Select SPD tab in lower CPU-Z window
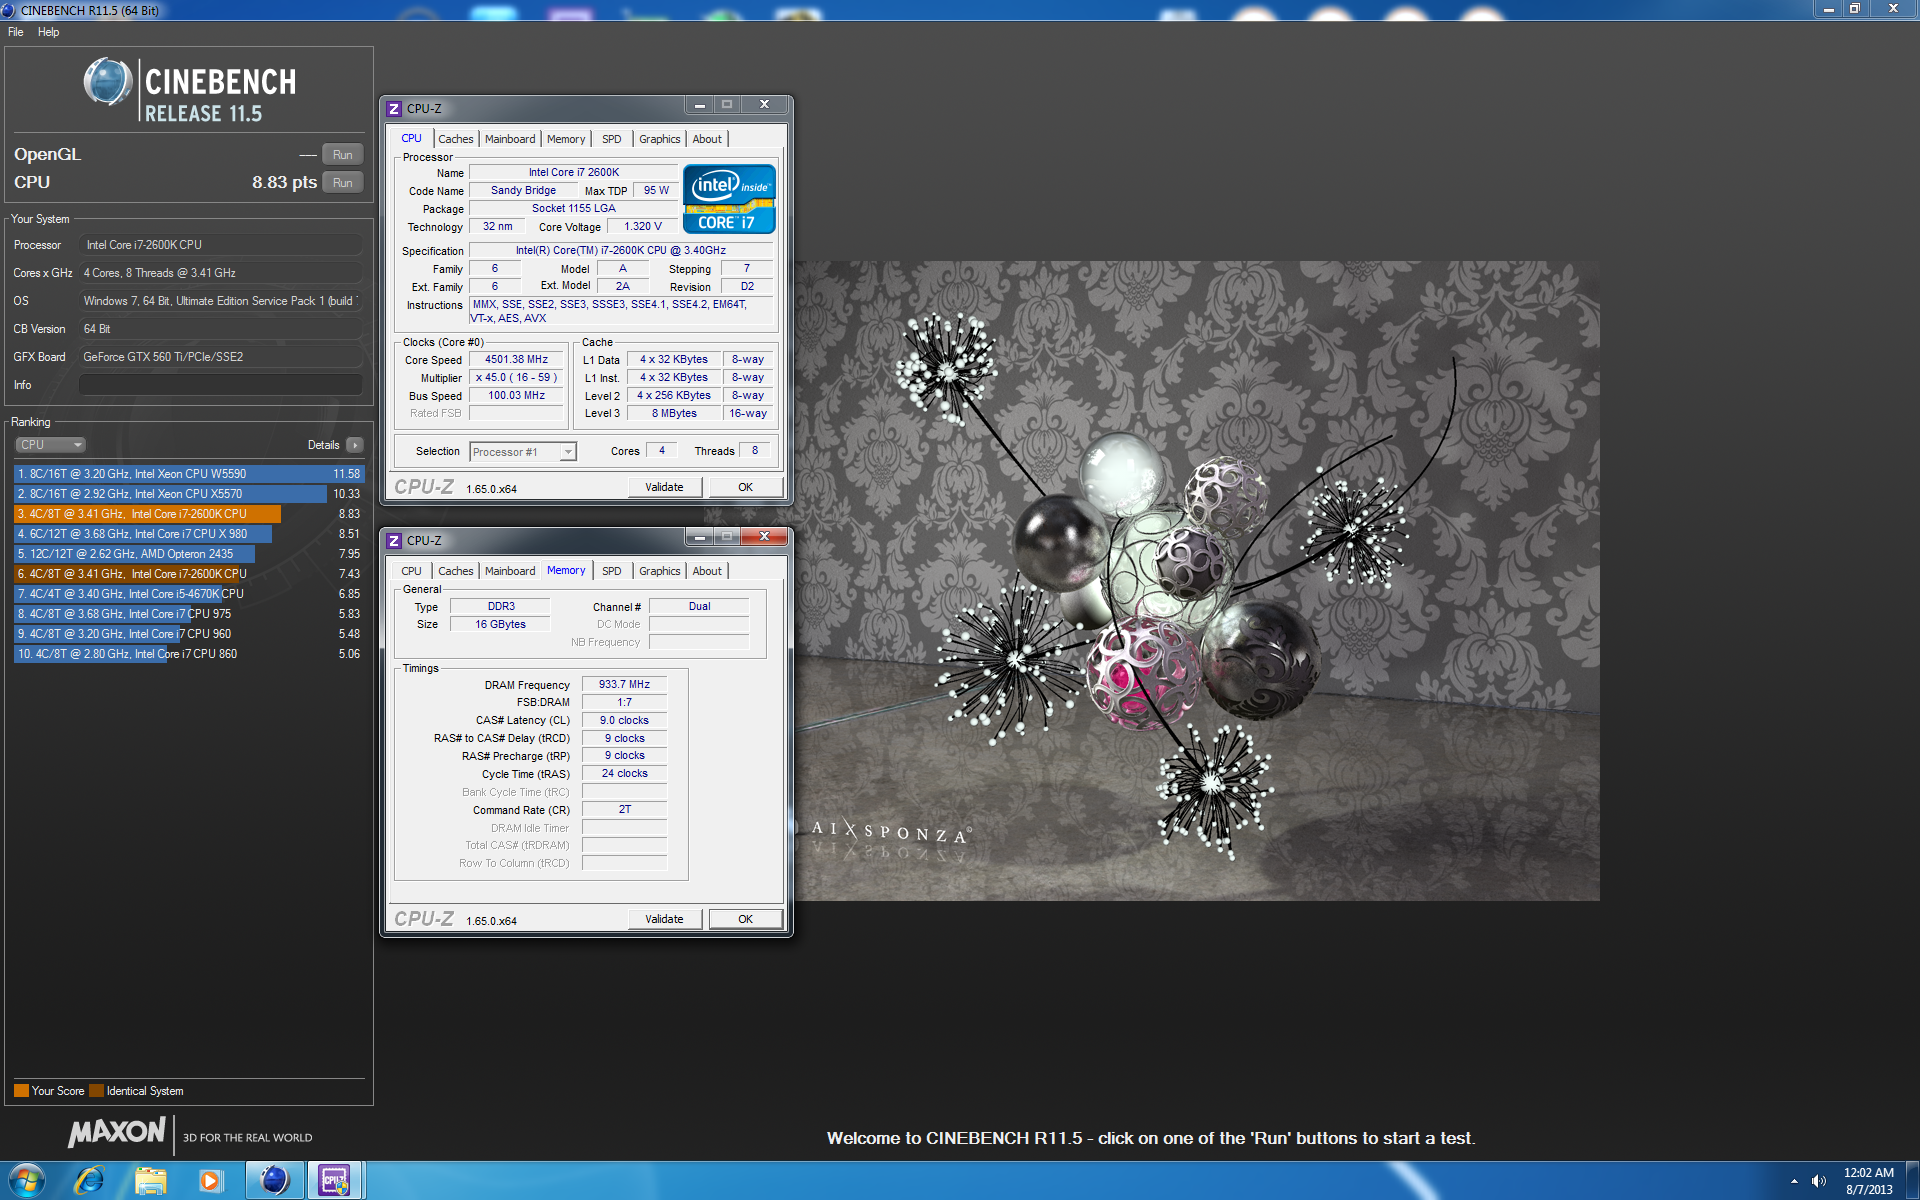 (612, 571)
